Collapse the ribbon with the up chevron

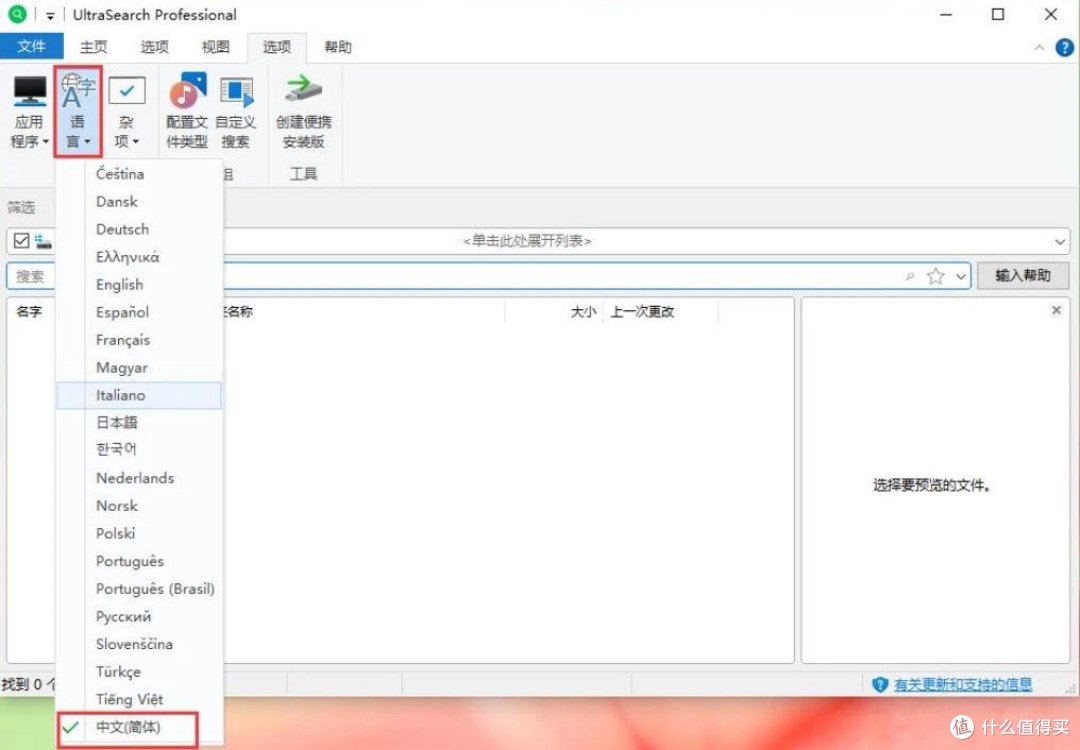[1039, 48]
